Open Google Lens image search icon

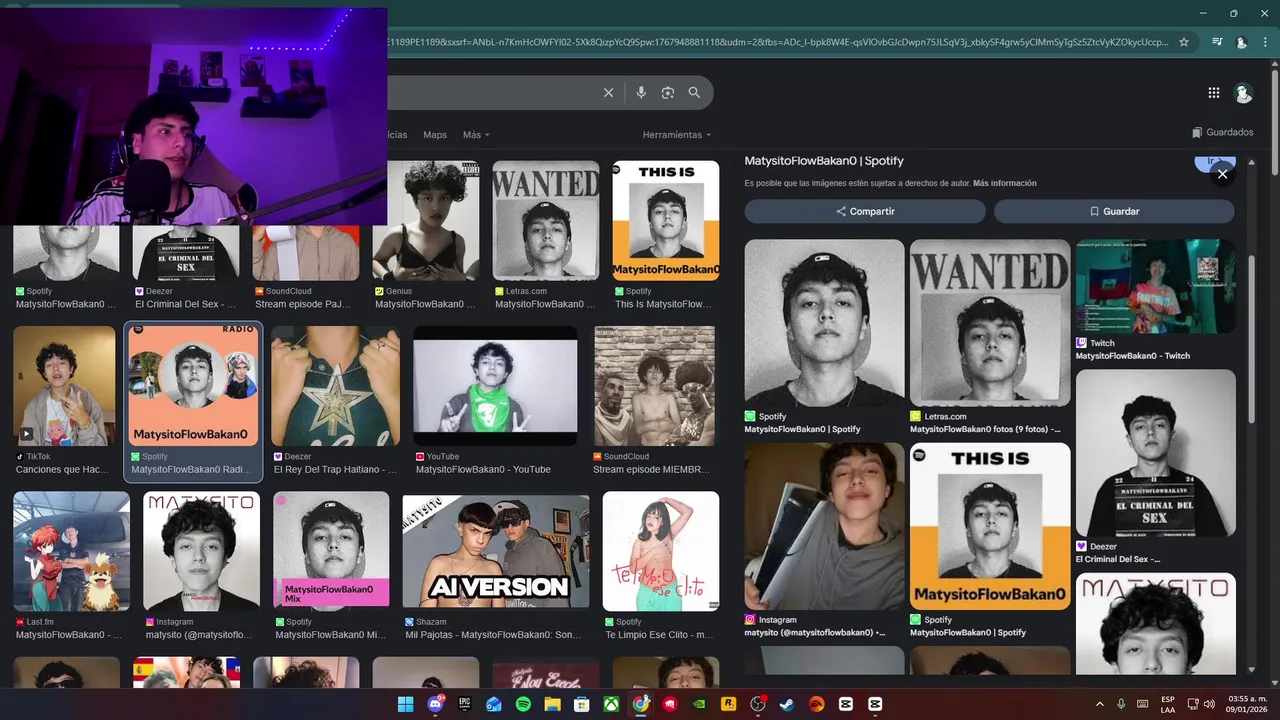tap(668, 93)
